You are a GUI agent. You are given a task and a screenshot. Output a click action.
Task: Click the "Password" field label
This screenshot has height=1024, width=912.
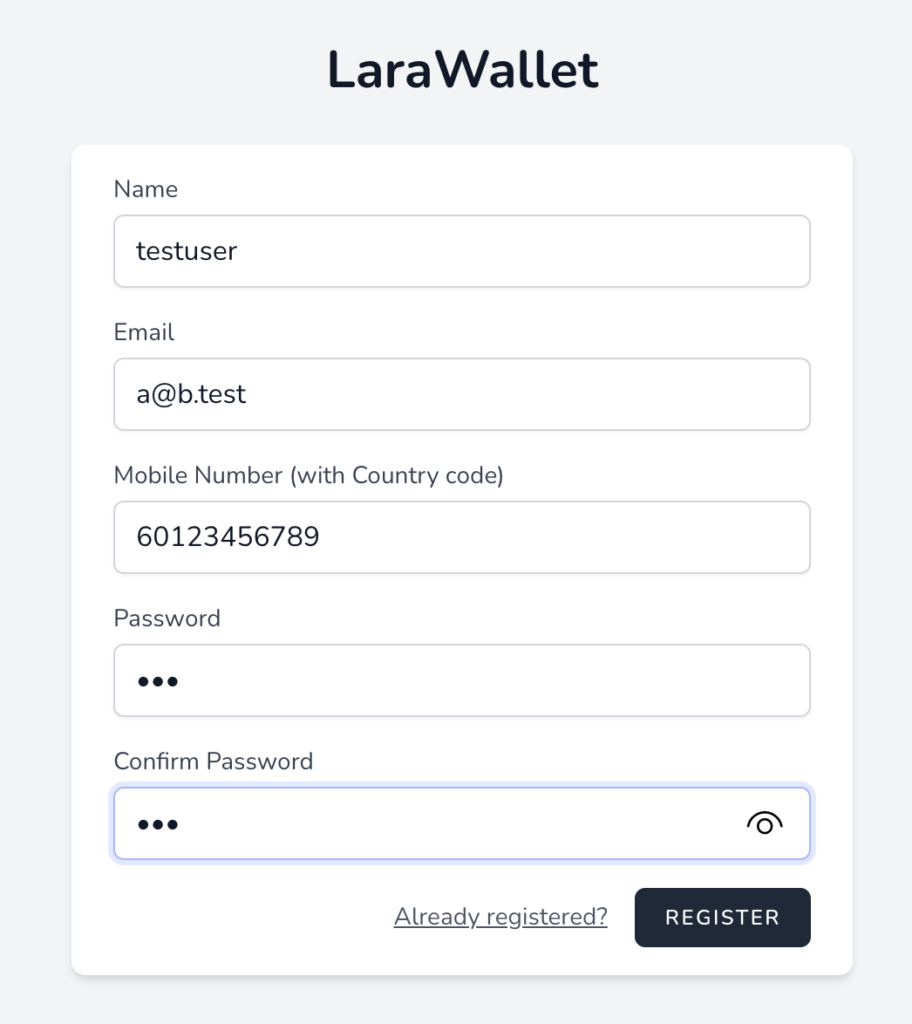167,618
